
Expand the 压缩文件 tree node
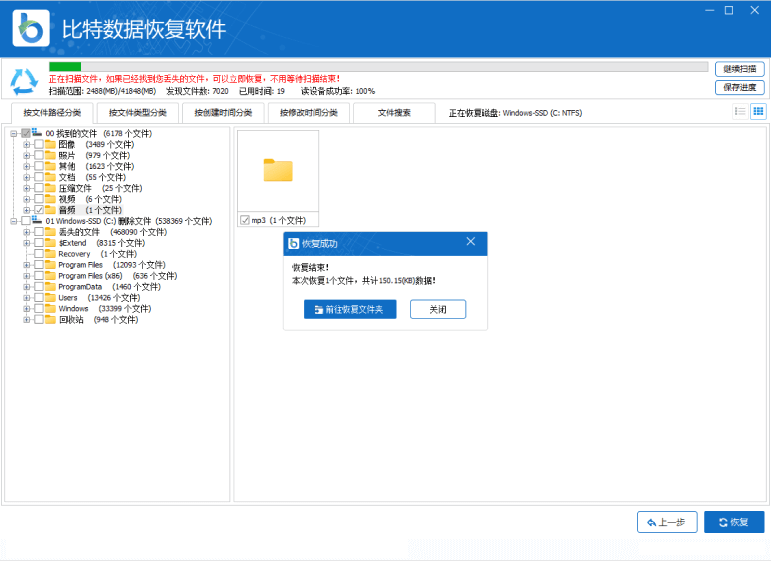[27, 188]
